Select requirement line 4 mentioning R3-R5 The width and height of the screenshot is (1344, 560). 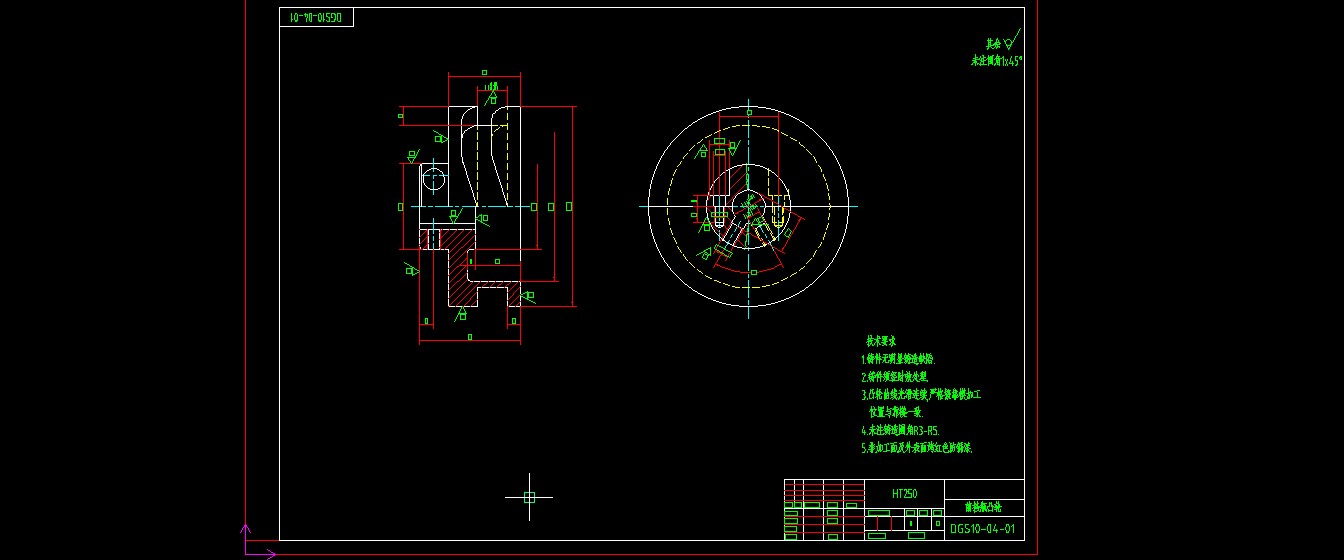tap(900, 430)
